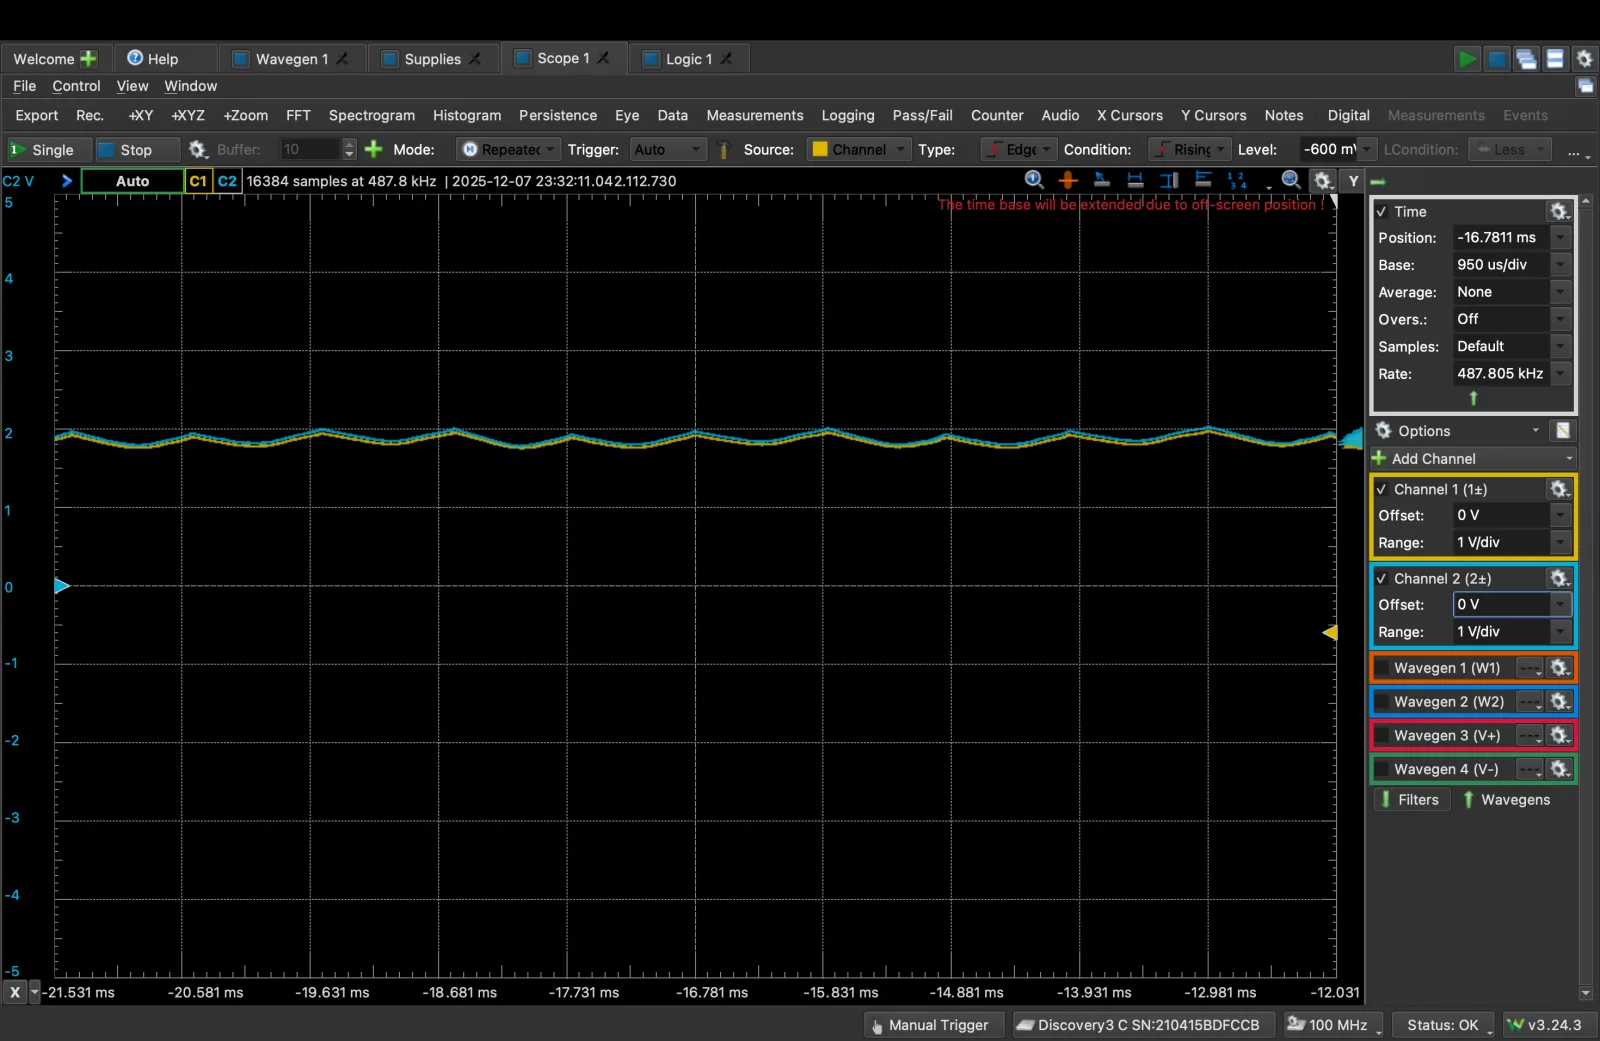Switch to the Wavegen 1 tab
1600x1041 pixels.
pos(290,59)
